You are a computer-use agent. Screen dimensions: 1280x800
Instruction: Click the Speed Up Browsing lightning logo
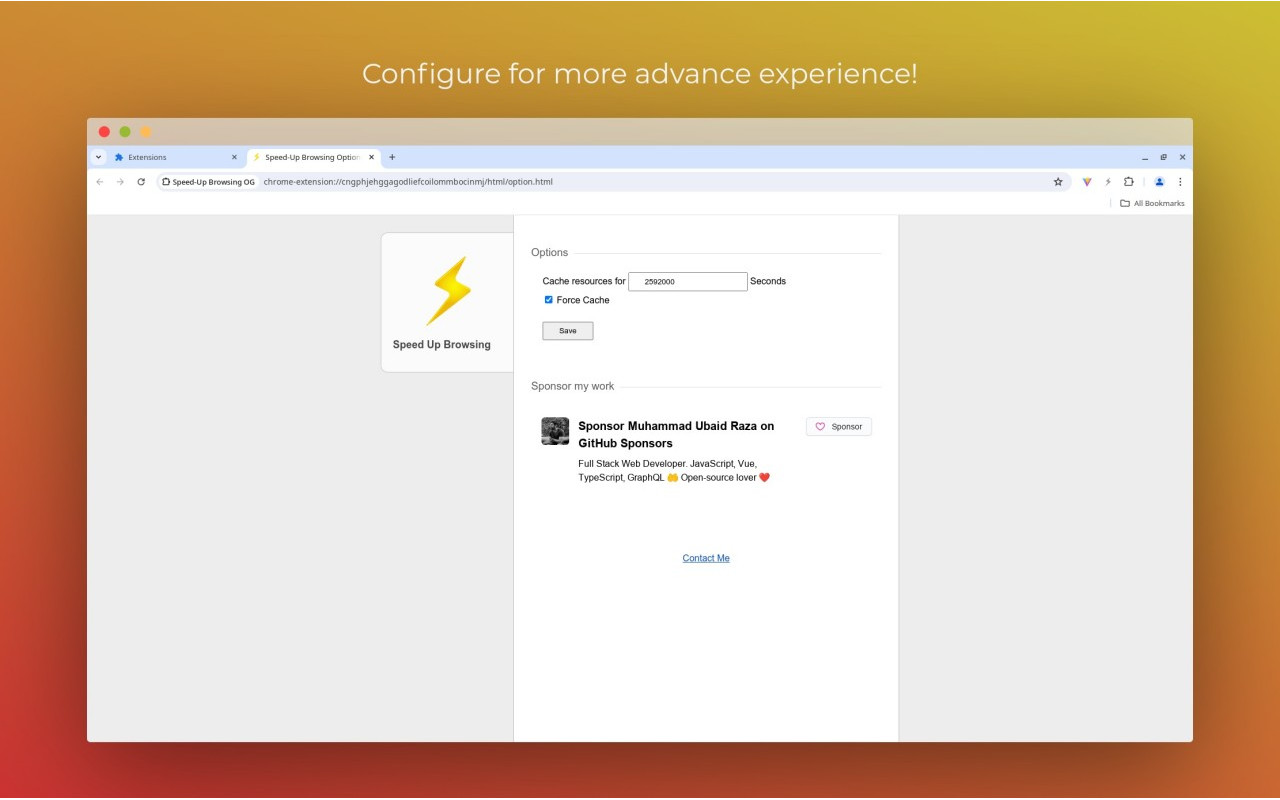point(449,291)
